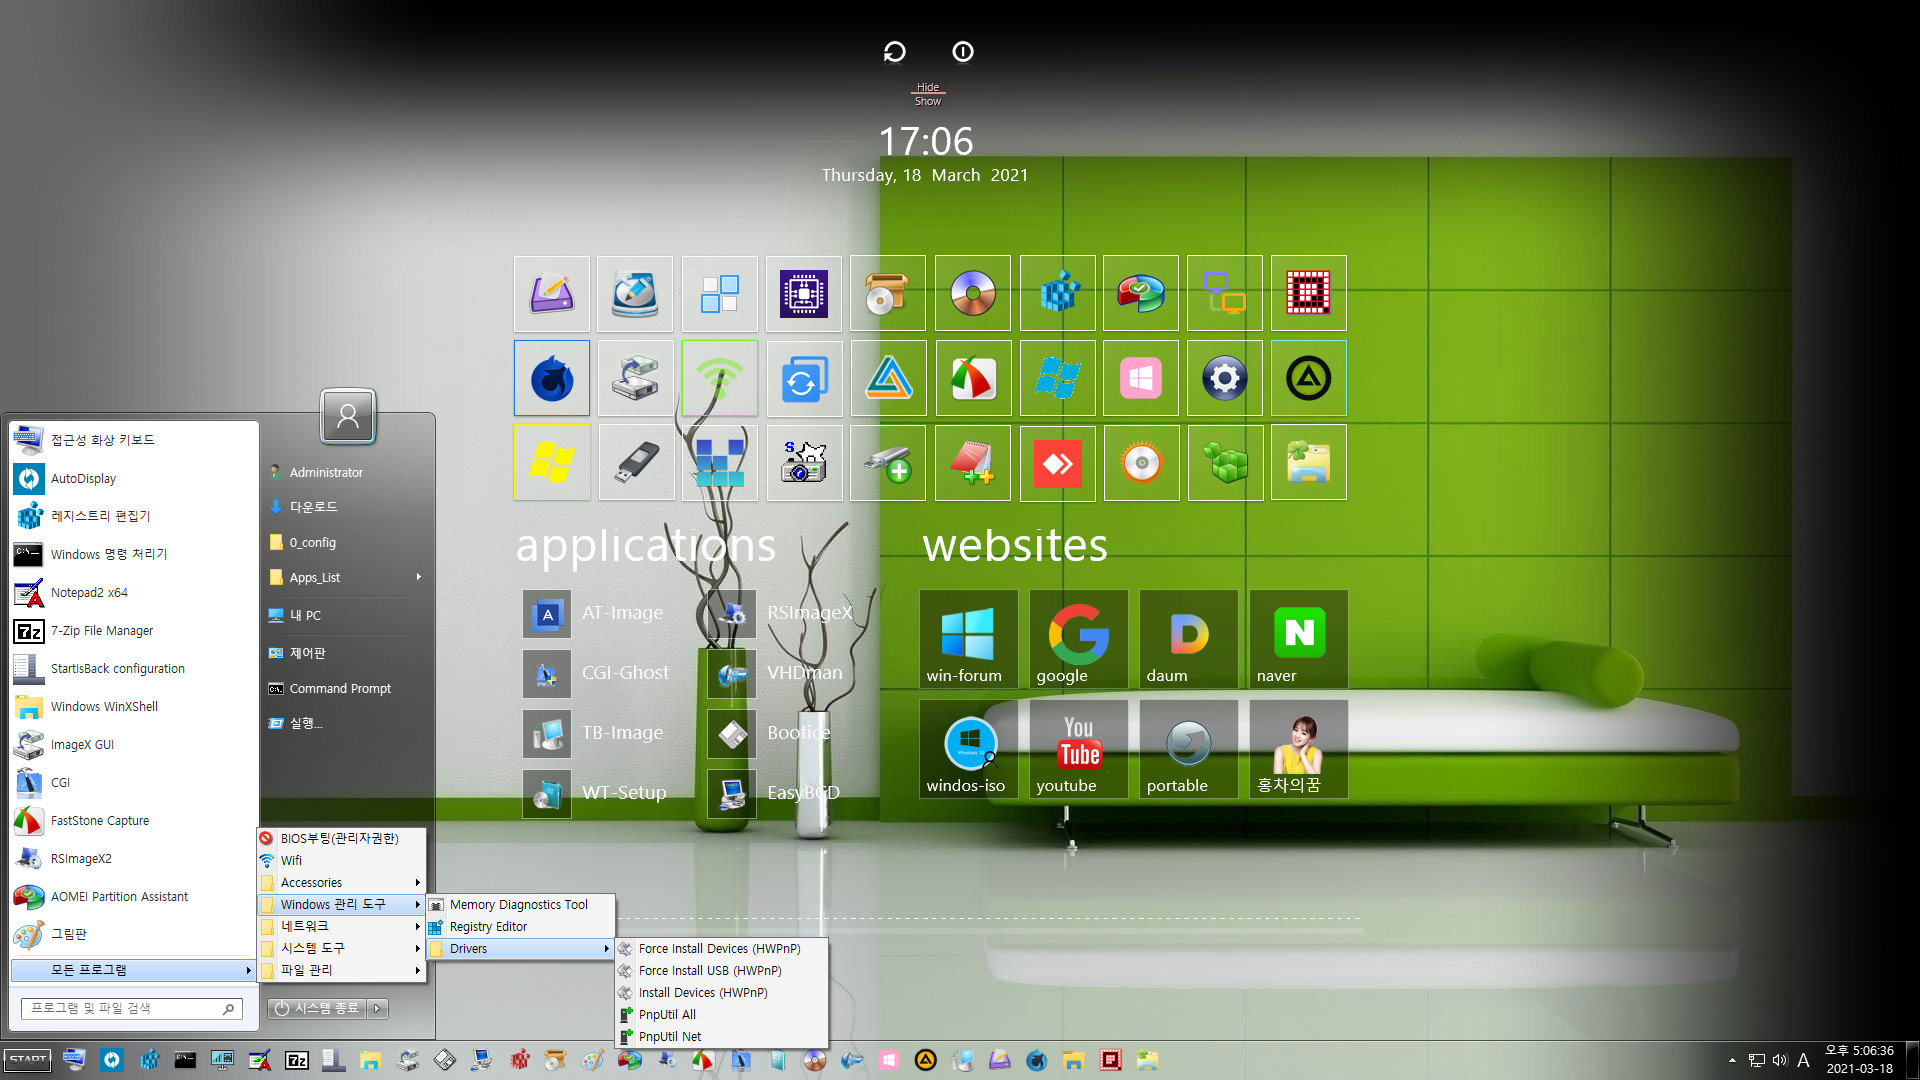Image resolution: width=1920 pixels, height=1080 pixels.
Task: Click the START taskbar button
Action: pyautogui.click(x=28, y=1060)
